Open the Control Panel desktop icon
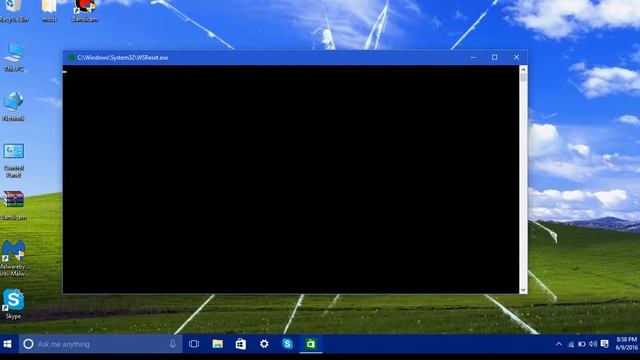The width and height of the screenshot is (640, 360). (13, 160)
